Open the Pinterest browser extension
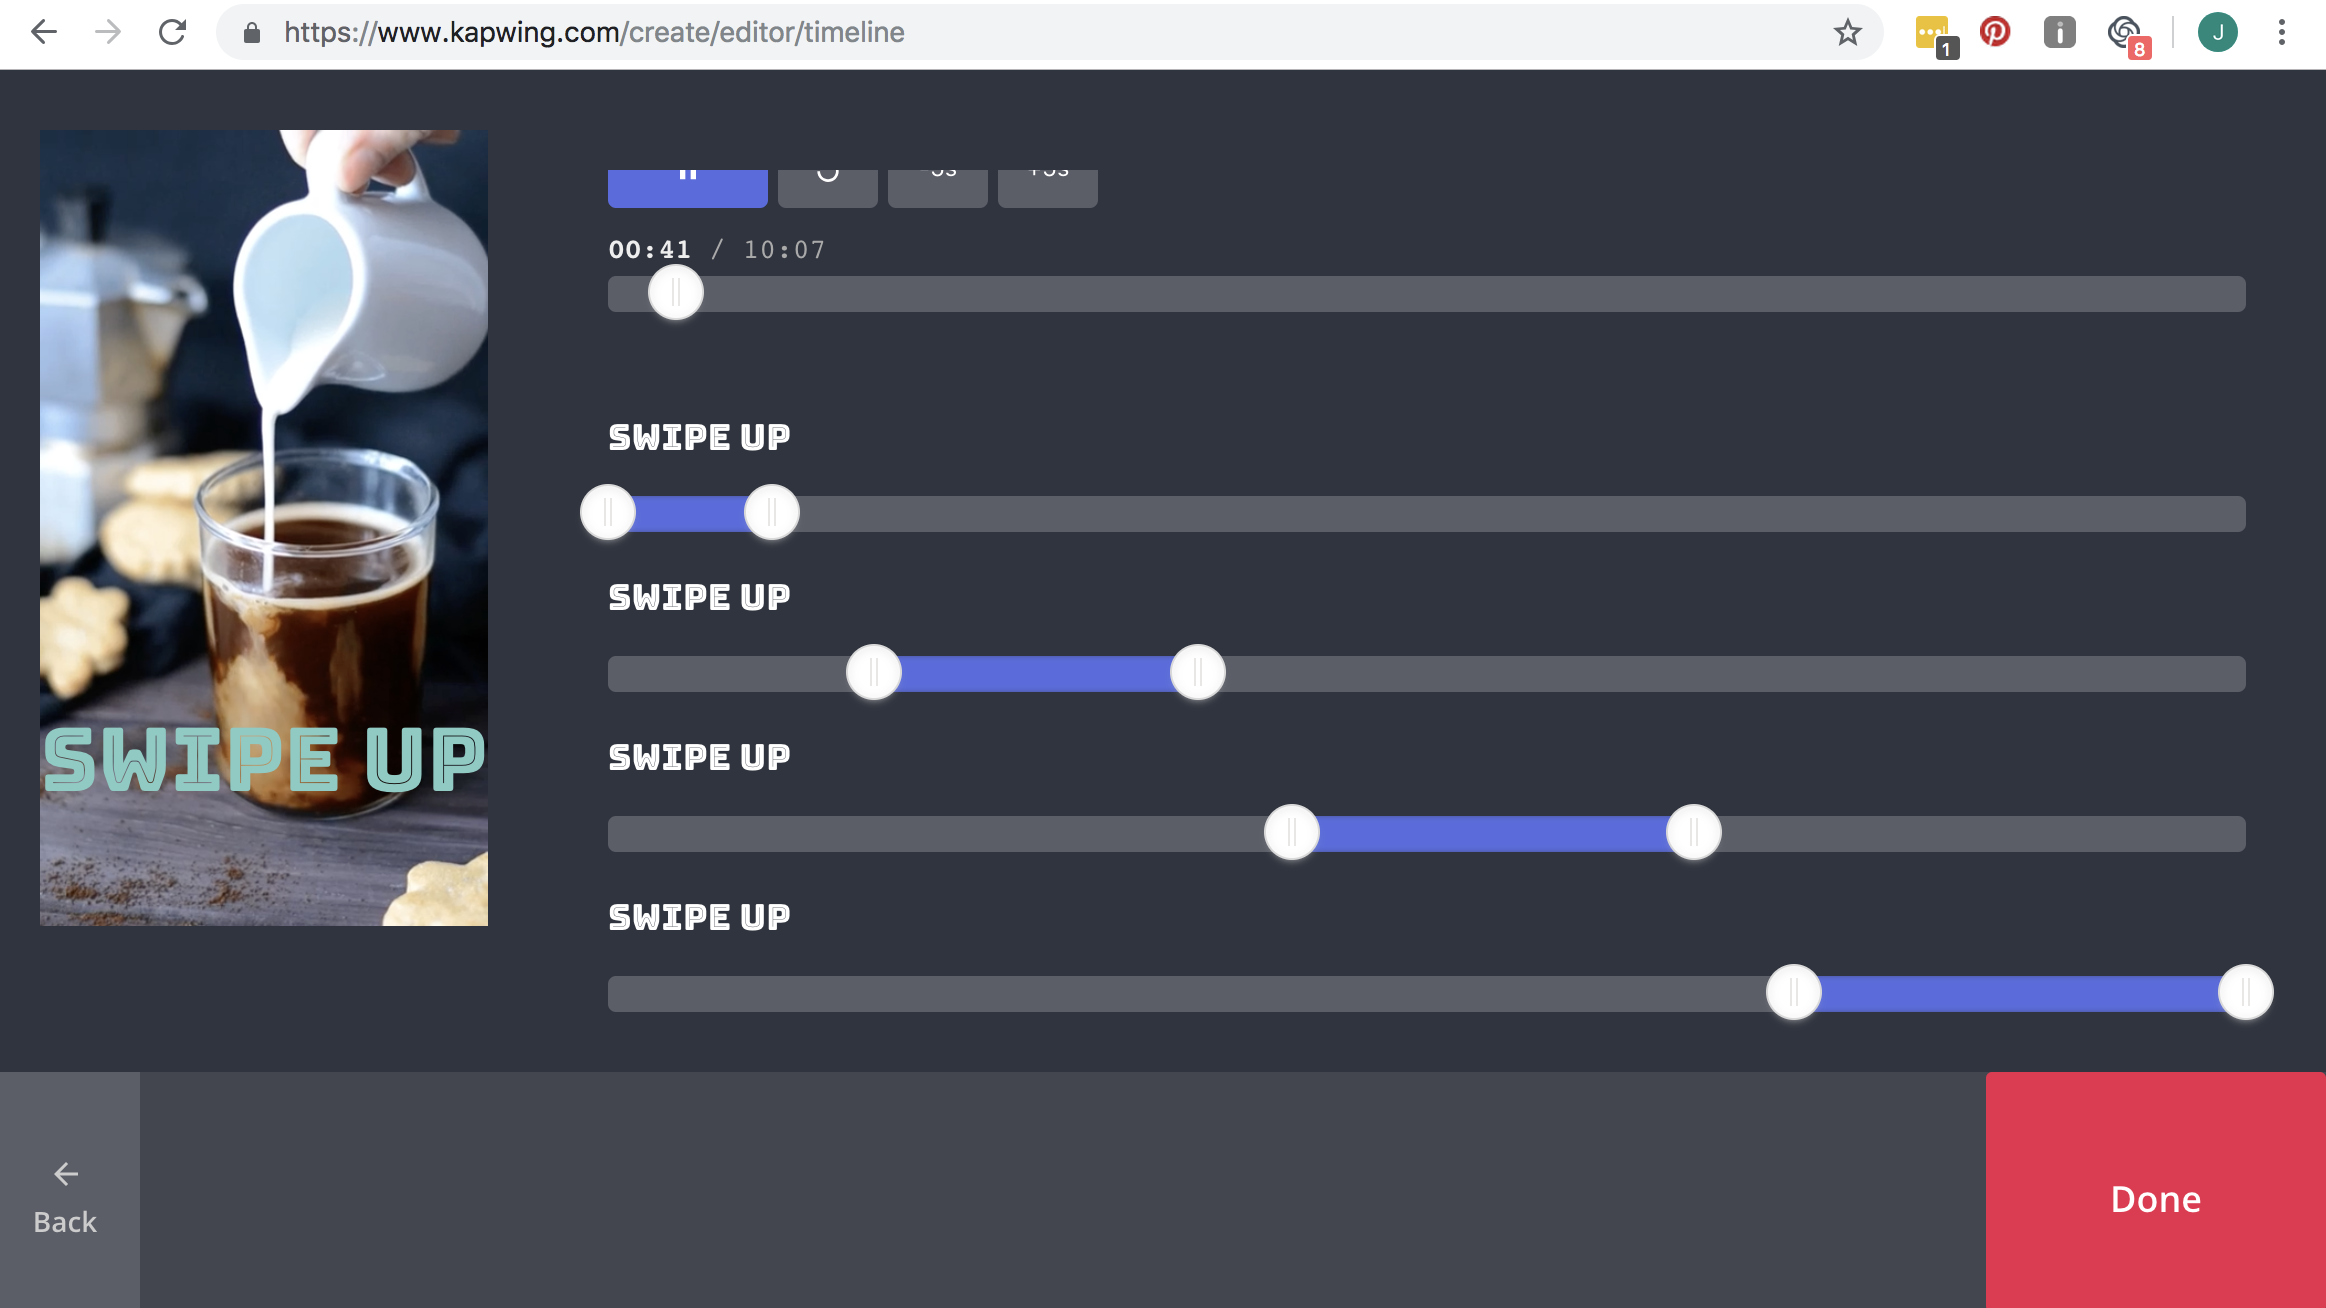The height and width of the screenshot is (1308, 2326). 1995,32
